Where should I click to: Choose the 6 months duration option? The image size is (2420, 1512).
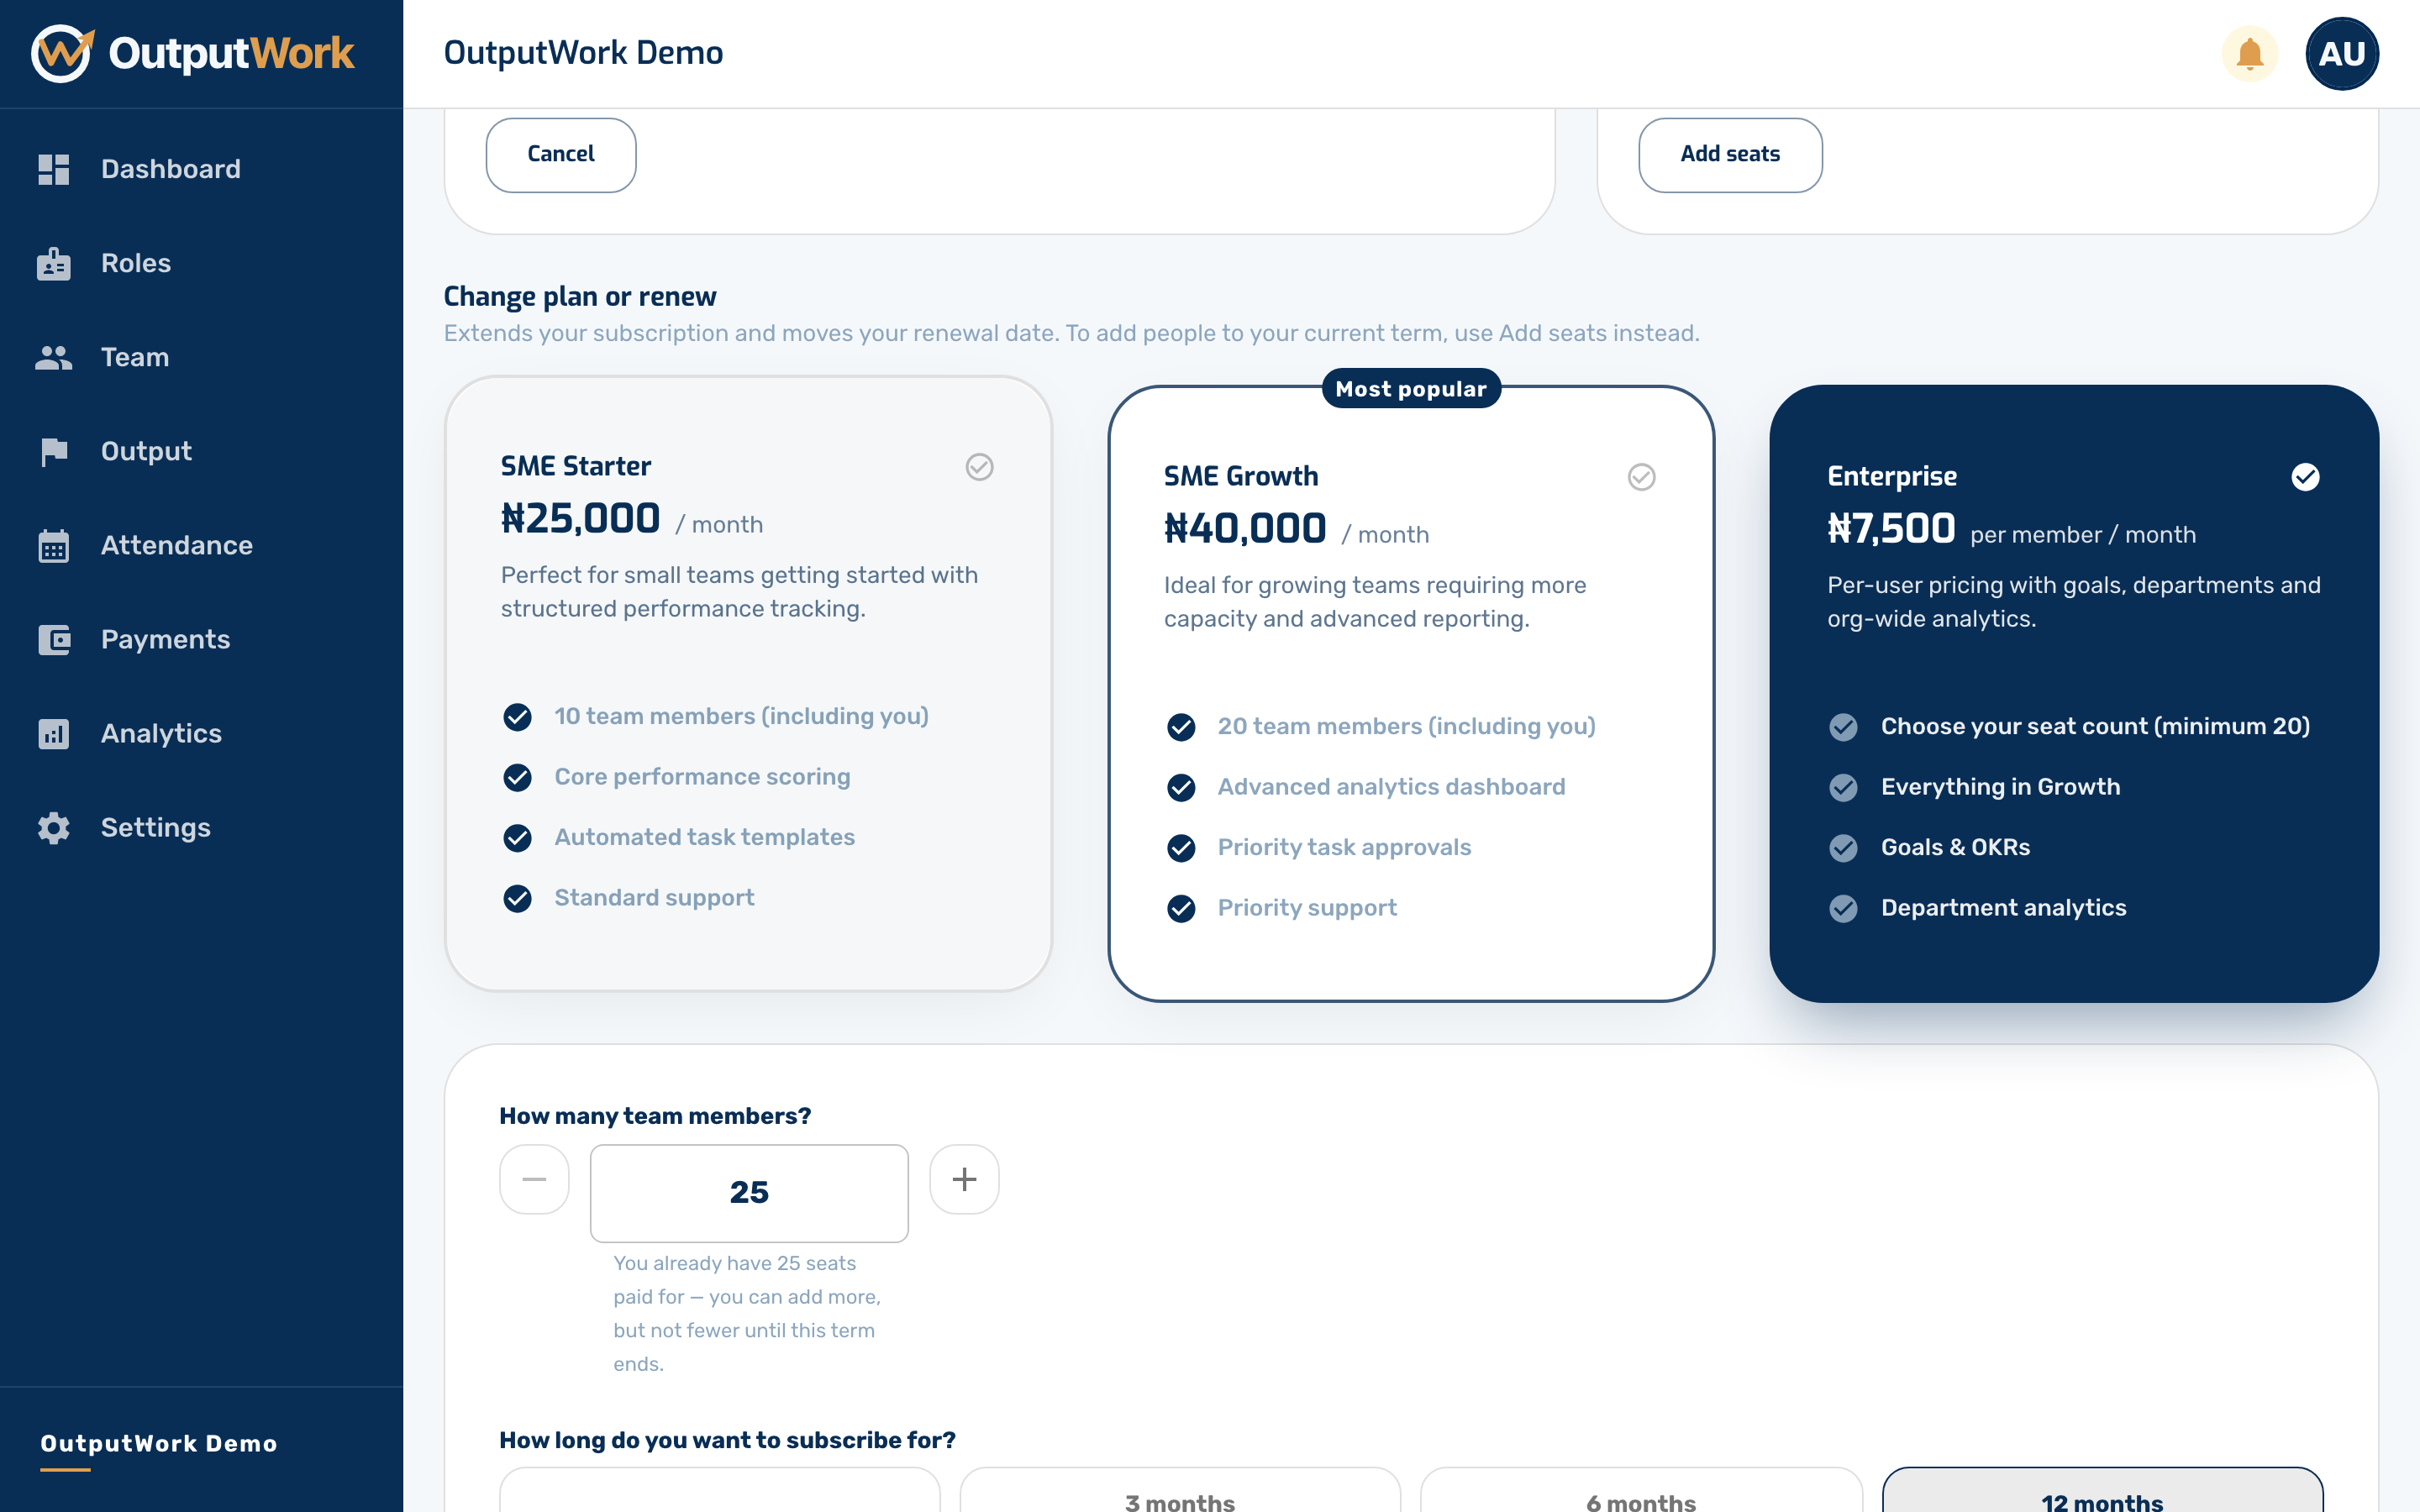coord(1641,1491)
